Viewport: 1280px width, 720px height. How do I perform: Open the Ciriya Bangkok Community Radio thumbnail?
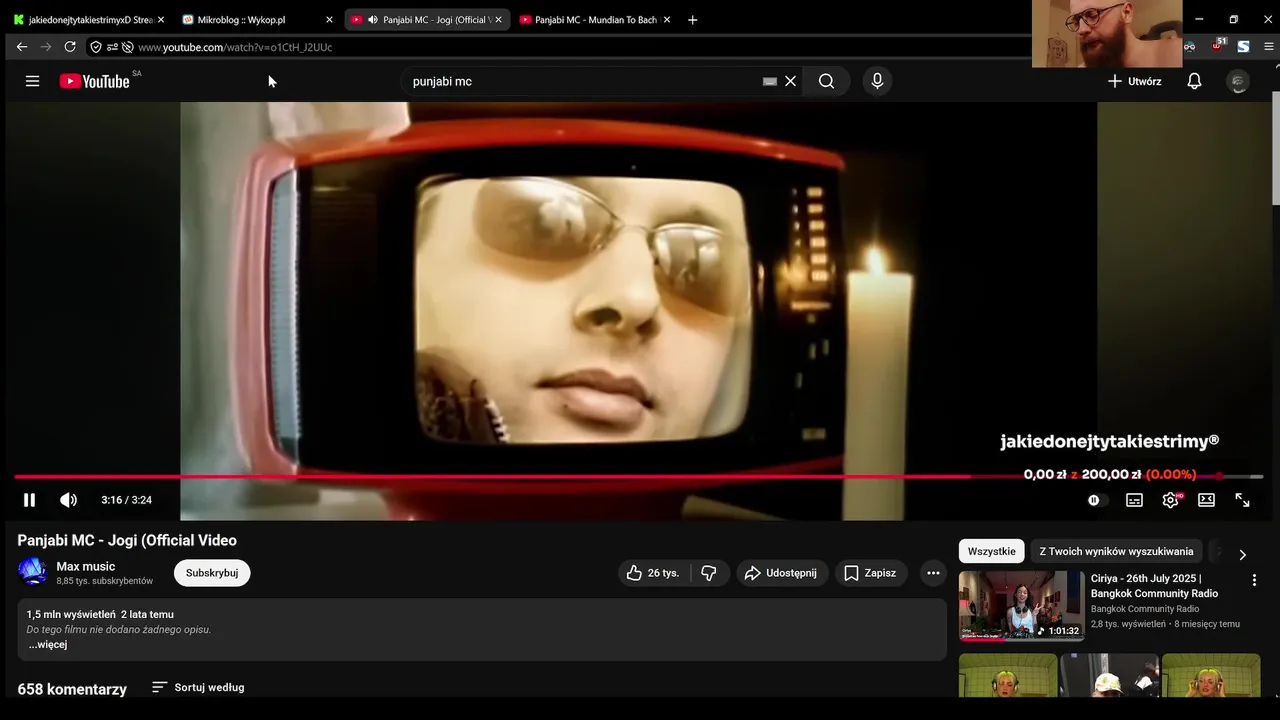(x=1021, y=605)
